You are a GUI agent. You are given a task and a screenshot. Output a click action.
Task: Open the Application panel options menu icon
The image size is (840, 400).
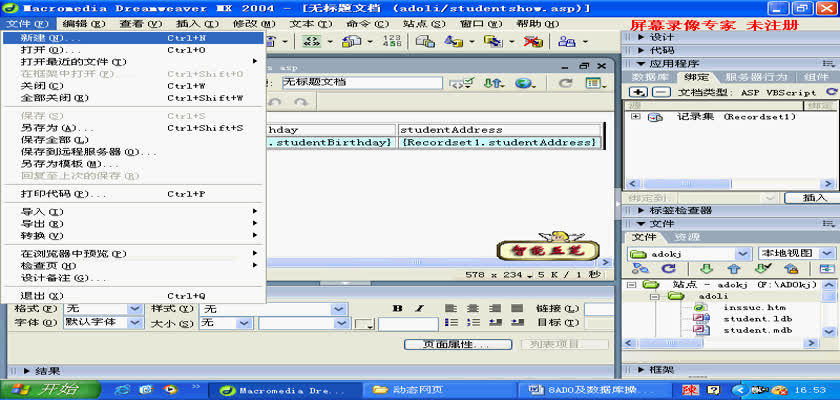click(829, 63)
